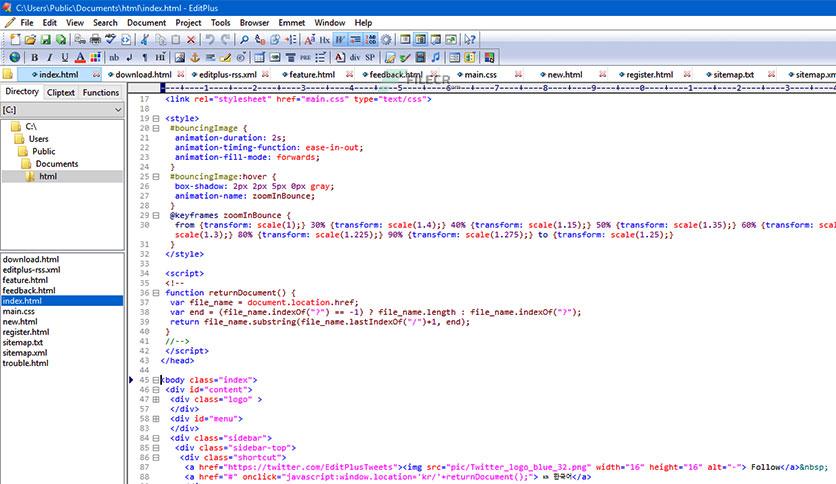Open the [C:] drive dropdown

pos(118,110)
